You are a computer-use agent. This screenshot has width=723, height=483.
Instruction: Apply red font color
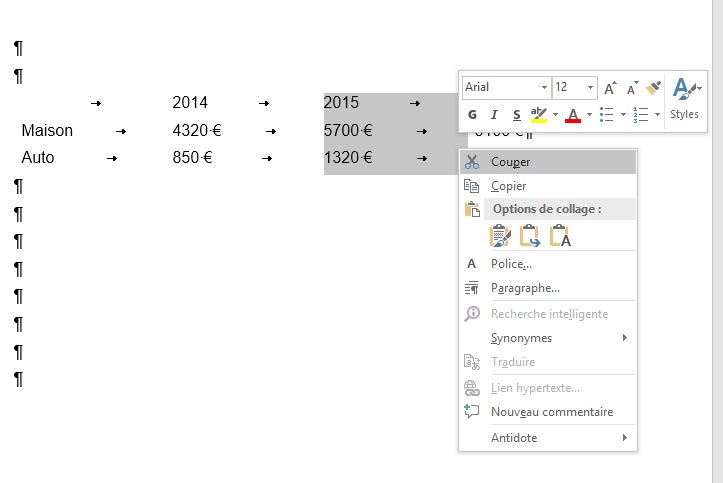pos(573,114)
